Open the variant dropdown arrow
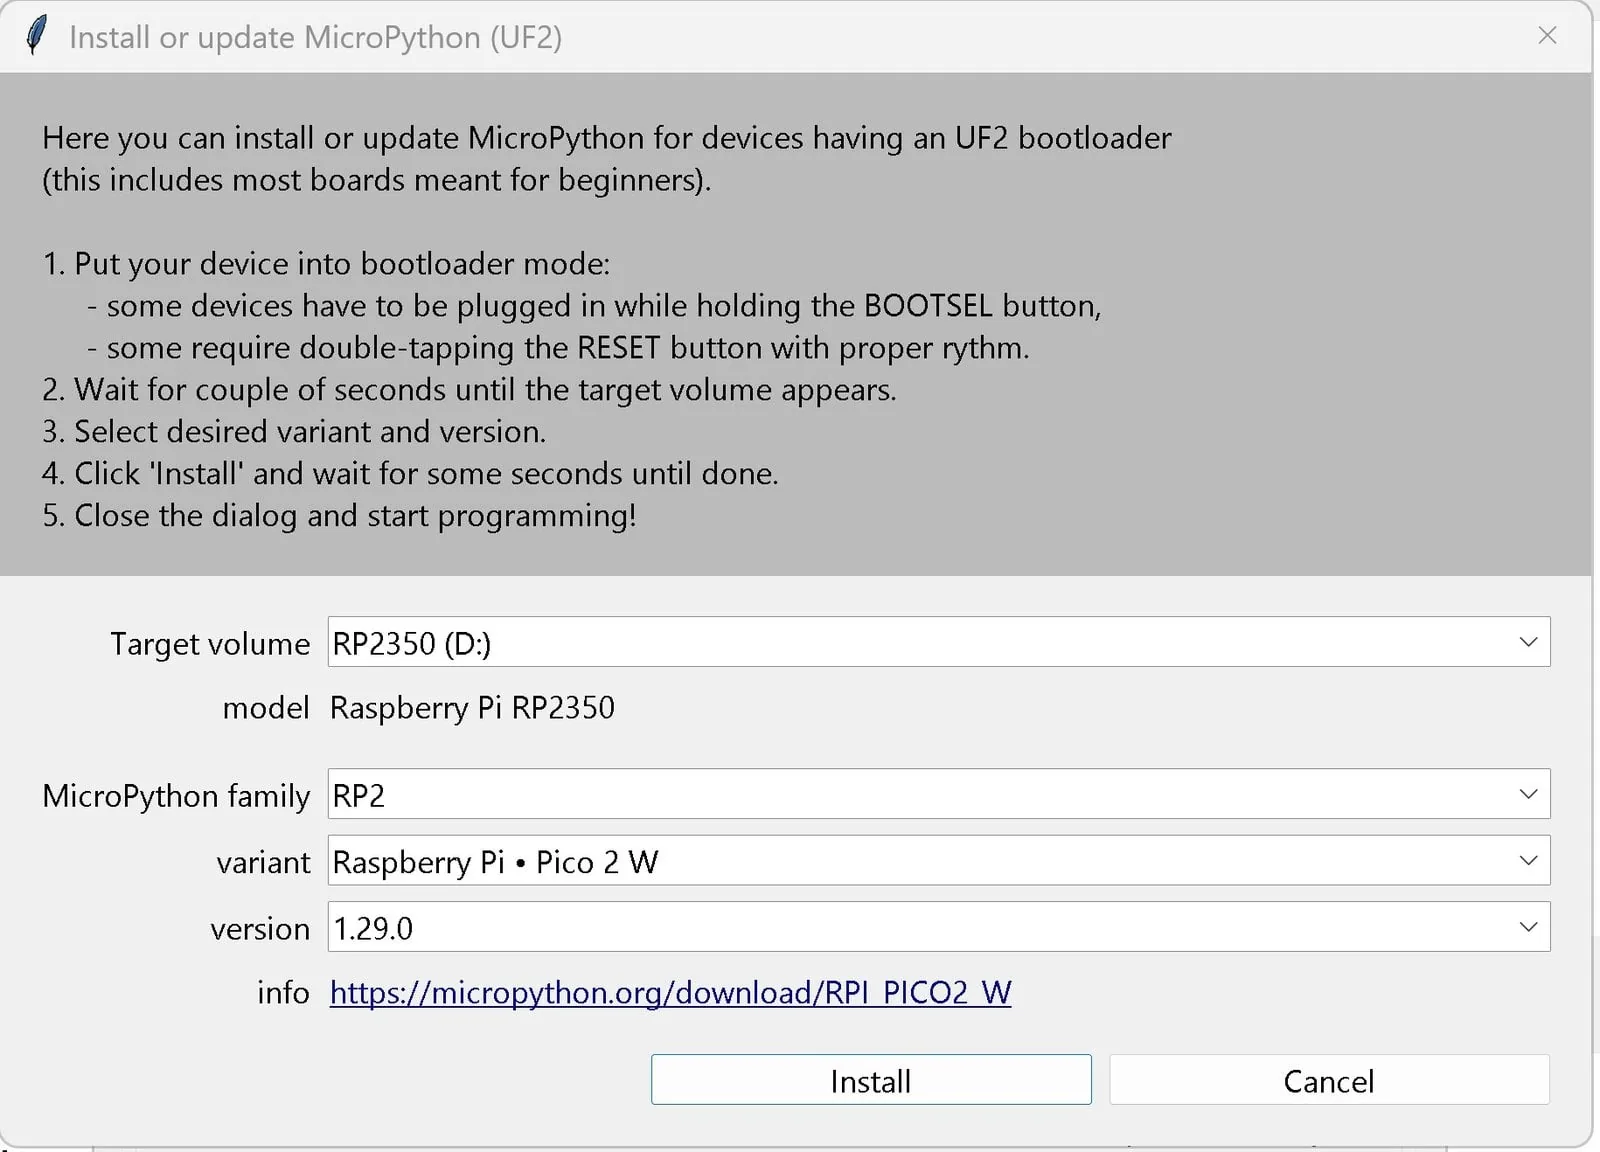1600x1152 pixels. coord(1528,860)
